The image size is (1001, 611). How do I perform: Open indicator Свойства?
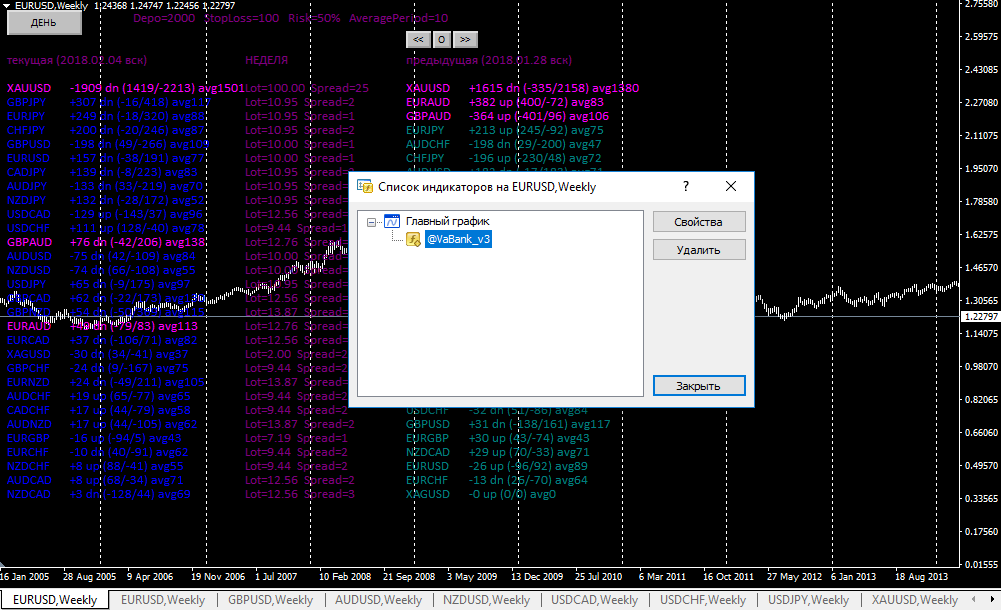(x=699, y=222)
